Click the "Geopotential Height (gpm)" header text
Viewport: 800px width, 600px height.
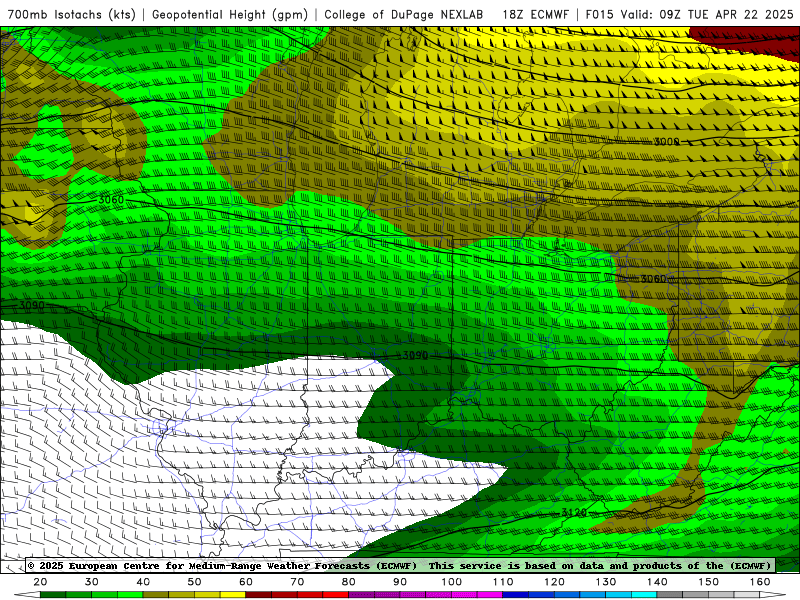pyautogui.click(x=230, y=14)
